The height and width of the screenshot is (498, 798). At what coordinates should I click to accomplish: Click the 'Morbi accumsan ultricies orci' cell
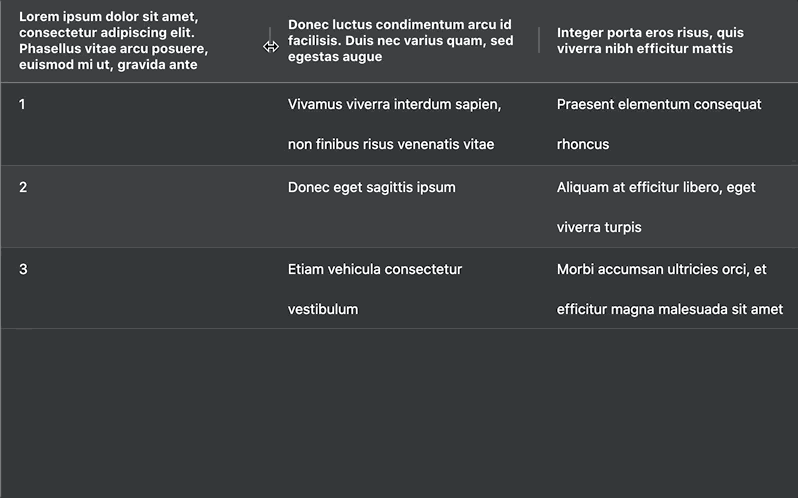pos(670,289)
